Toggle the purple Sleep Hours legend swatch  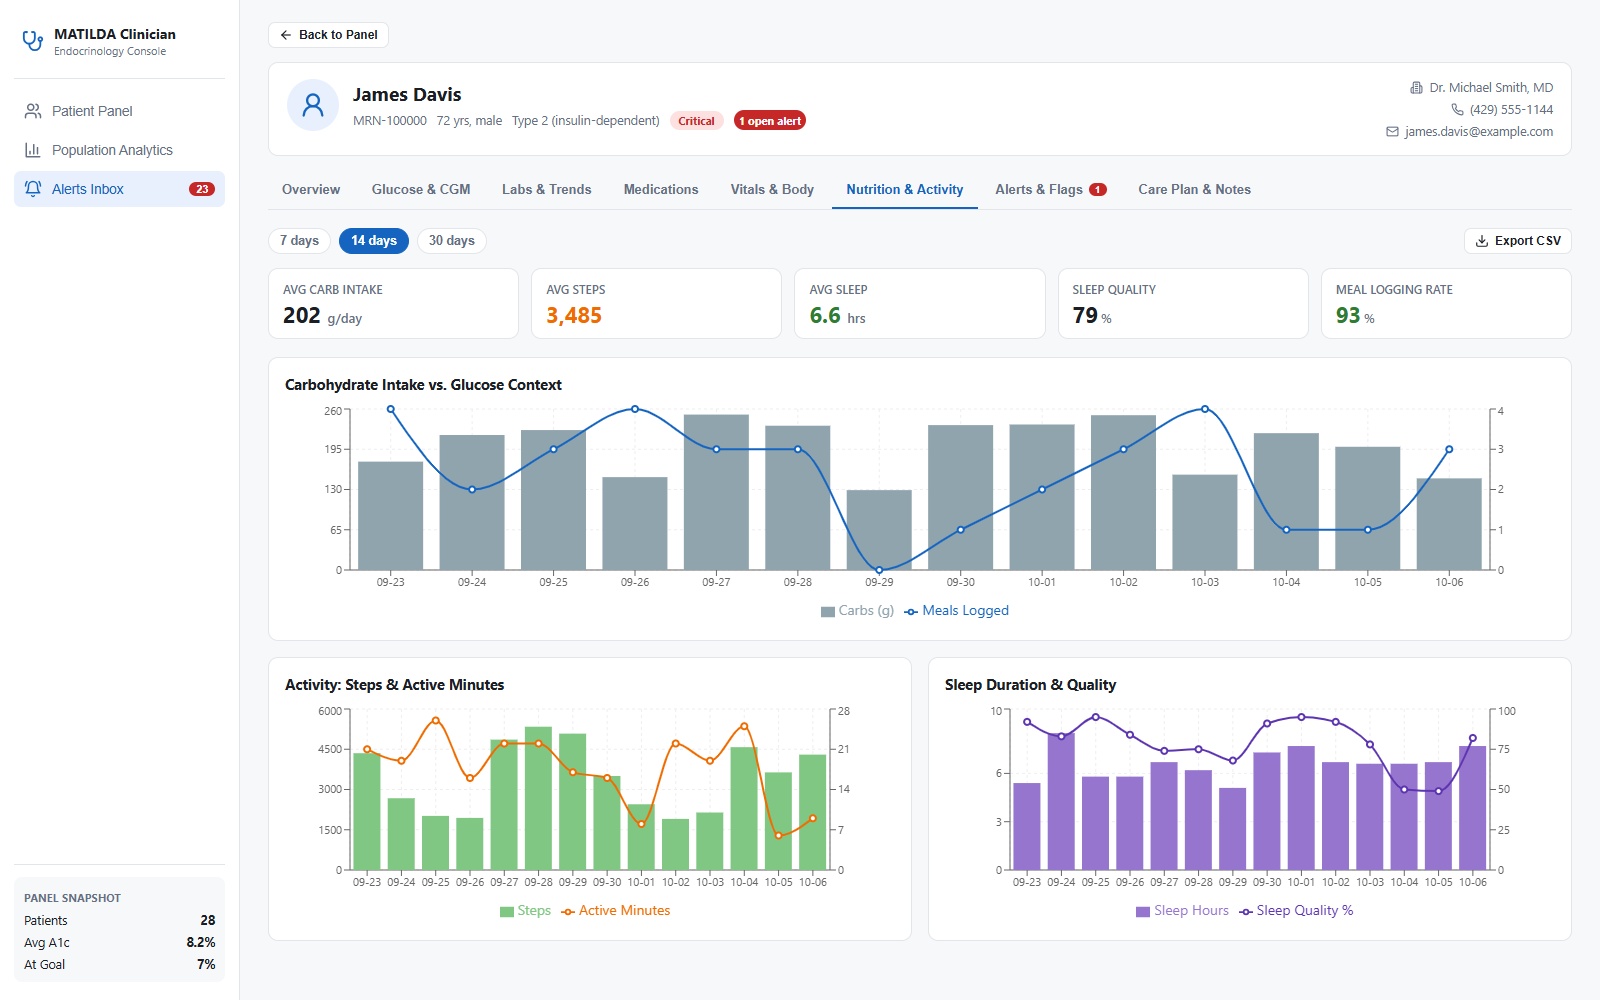click(x=1143, y=911)
